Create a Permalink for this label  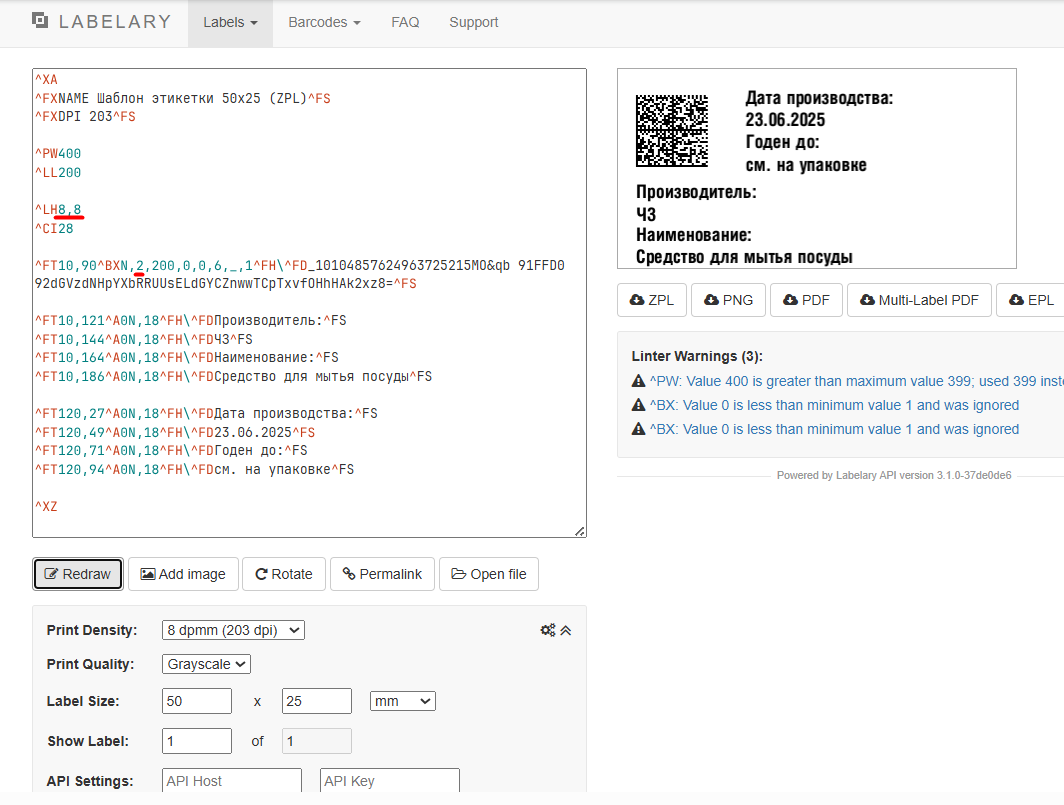point(382,574)
